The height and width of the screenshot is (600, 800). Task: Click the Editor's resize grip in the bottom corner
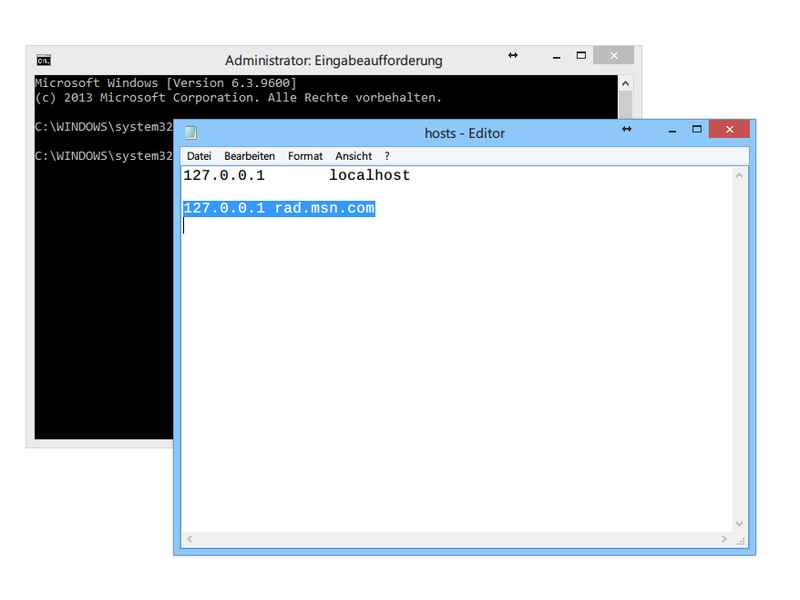[740, 540]
